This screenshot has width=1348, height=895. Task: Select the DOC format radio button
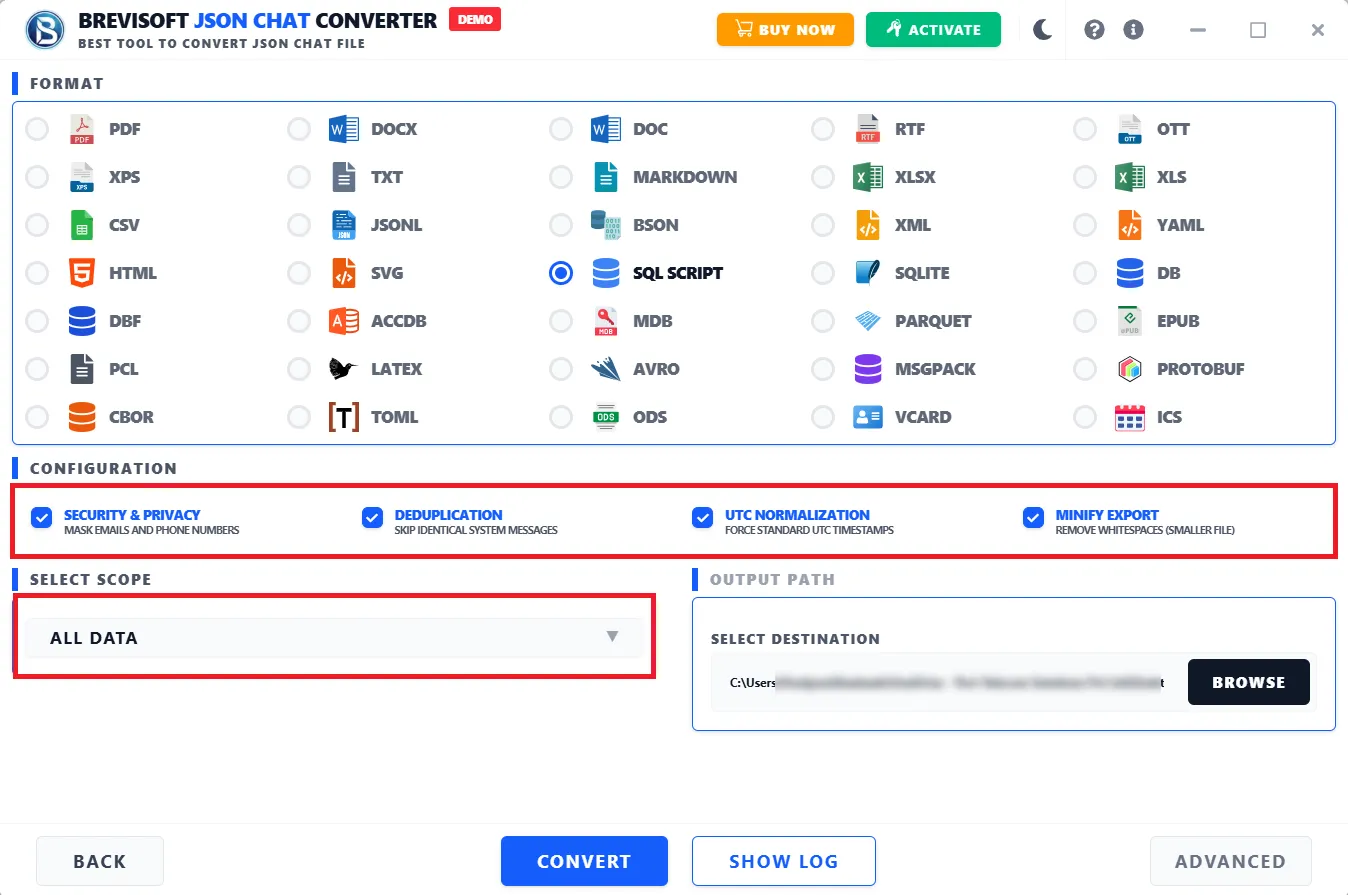click(561, 129)
